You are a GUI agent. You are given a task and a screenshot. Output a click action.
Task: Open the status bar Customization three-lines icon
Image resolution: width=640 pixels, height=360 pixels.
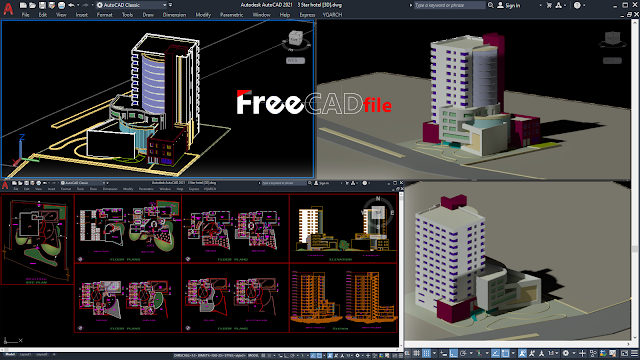click(634, 353)
